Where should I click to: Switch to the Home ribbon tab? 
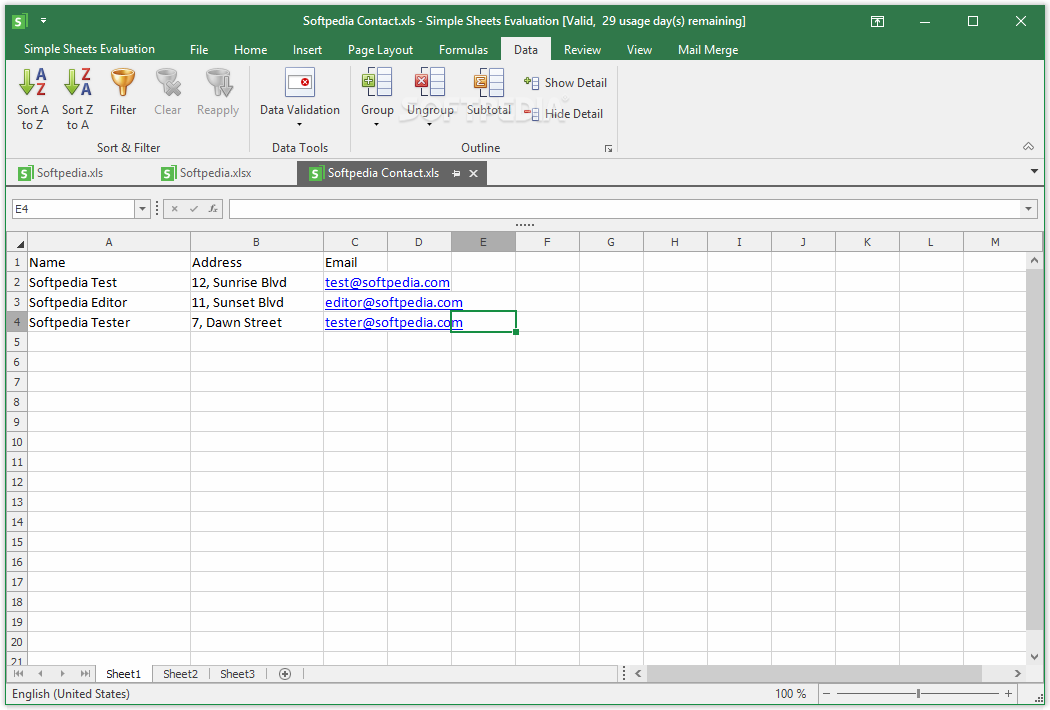pyautogui.click(x=250, y=50)
